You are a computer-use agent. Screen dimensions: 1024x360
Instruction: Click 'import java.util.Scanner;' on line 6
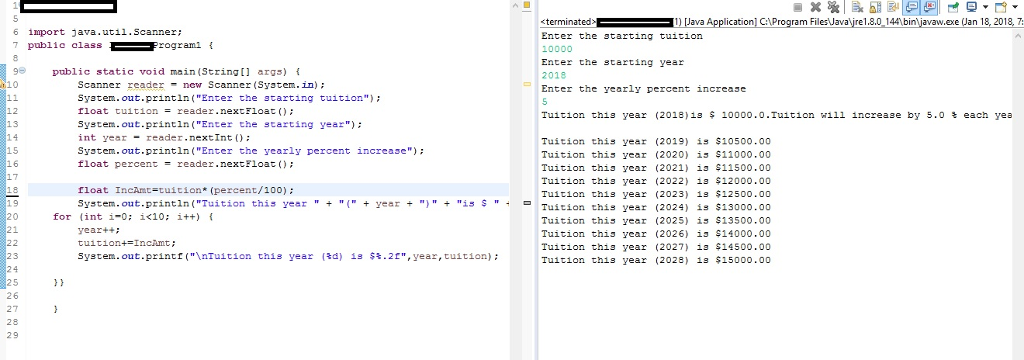(105, 32)
